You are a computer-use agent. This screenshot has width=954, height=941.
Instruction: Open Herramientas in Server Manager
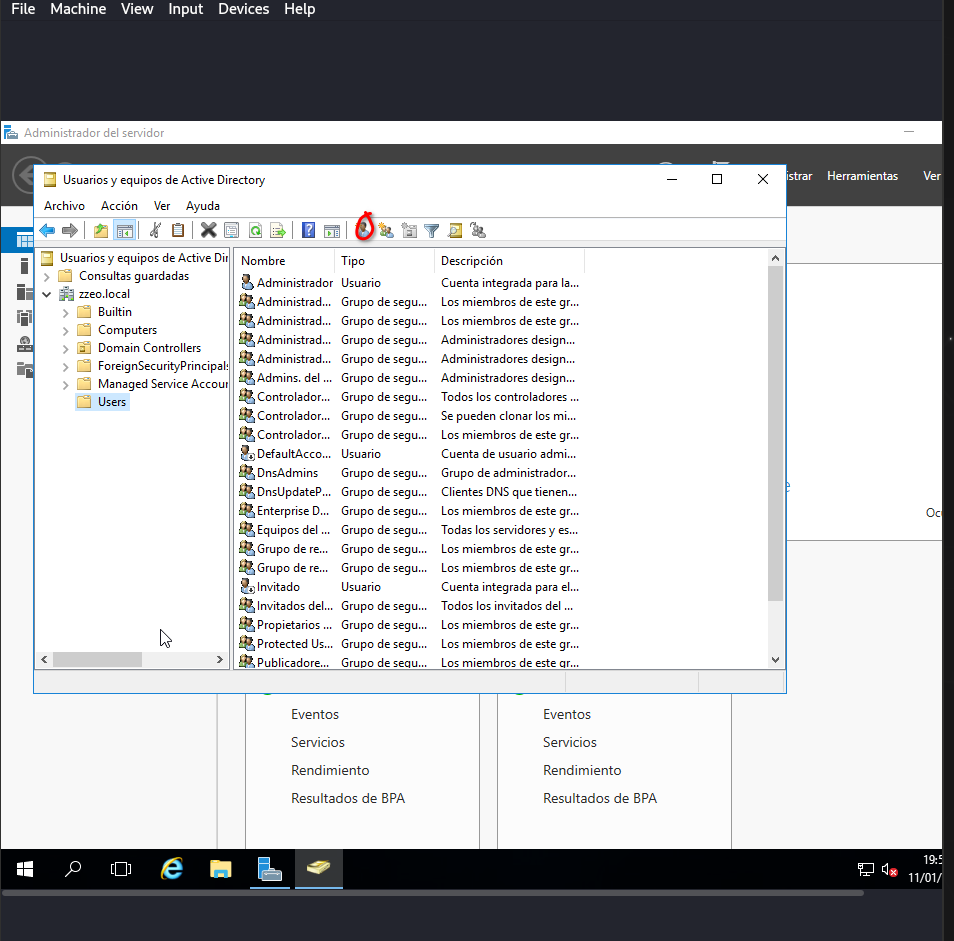pyautogui.click(x=862, y=176)
